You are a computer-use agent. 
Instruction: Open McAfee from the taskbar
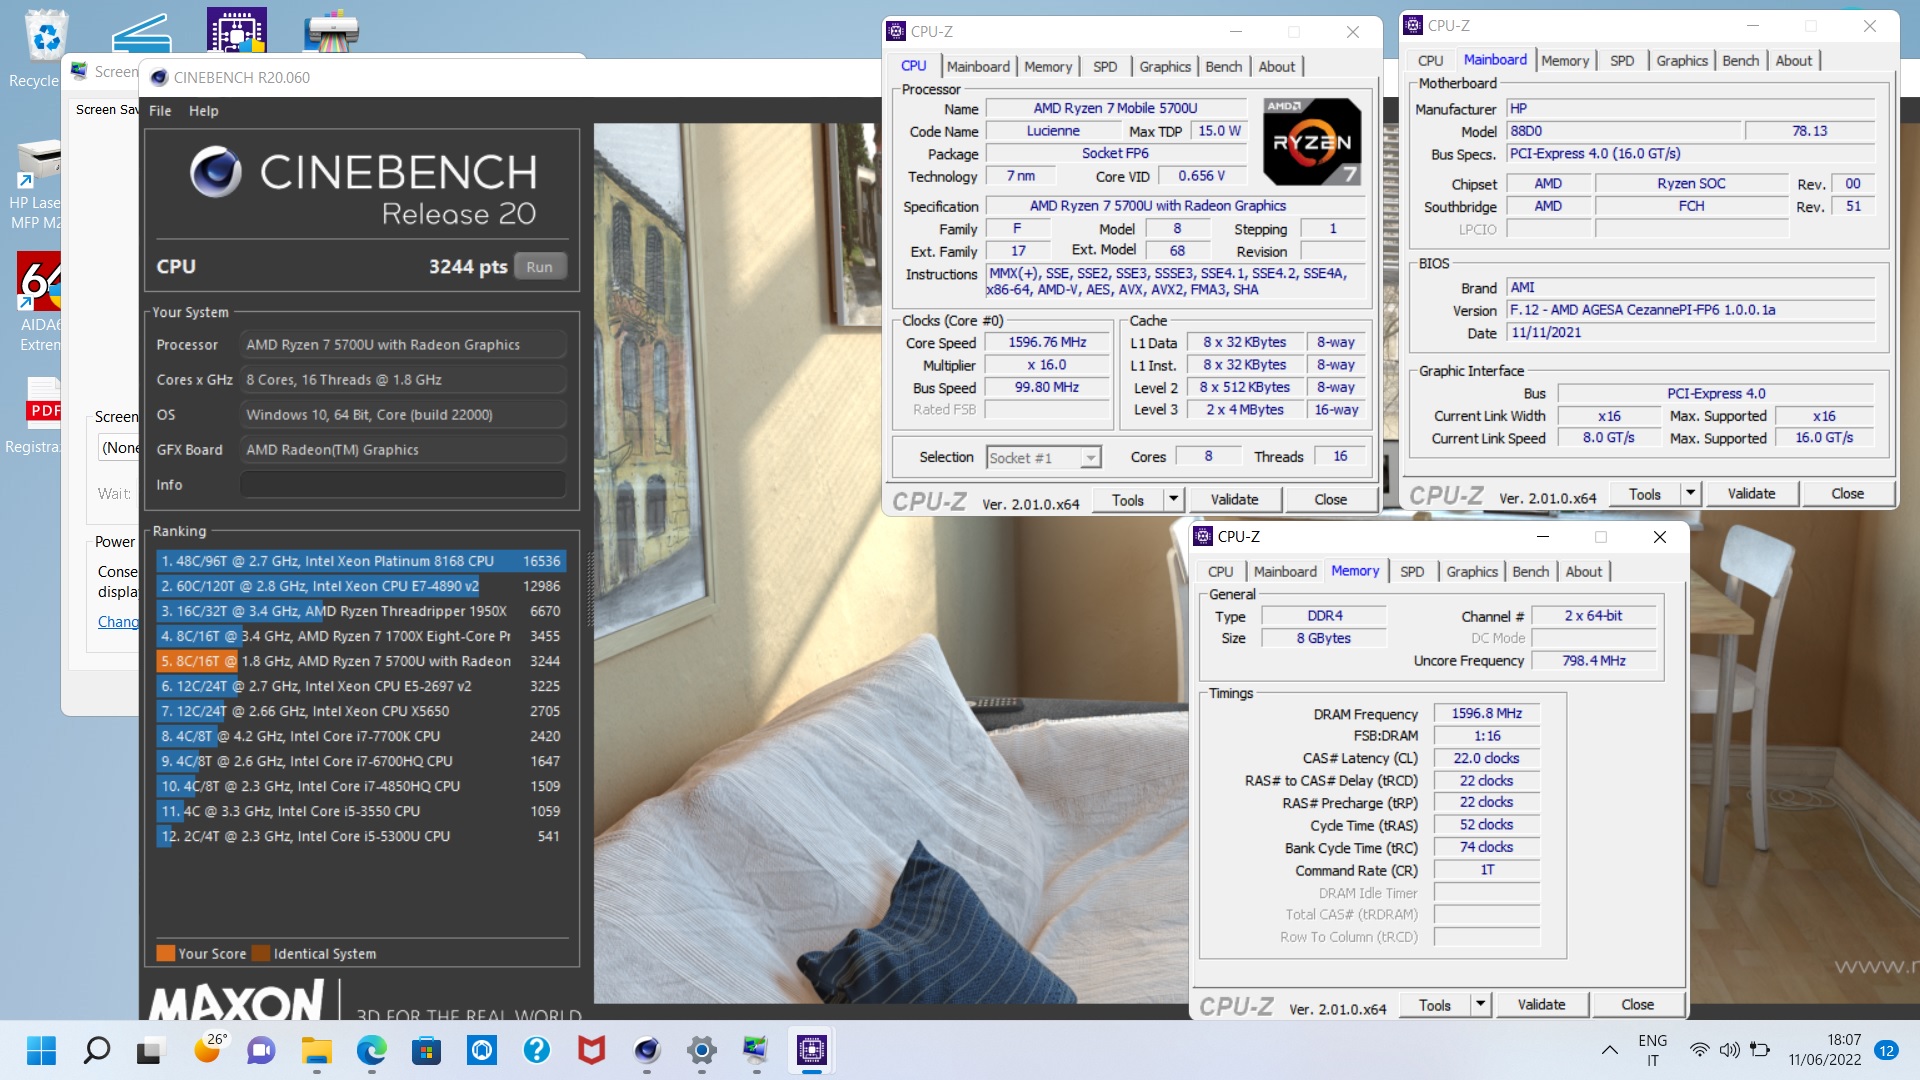[591, 1050]
